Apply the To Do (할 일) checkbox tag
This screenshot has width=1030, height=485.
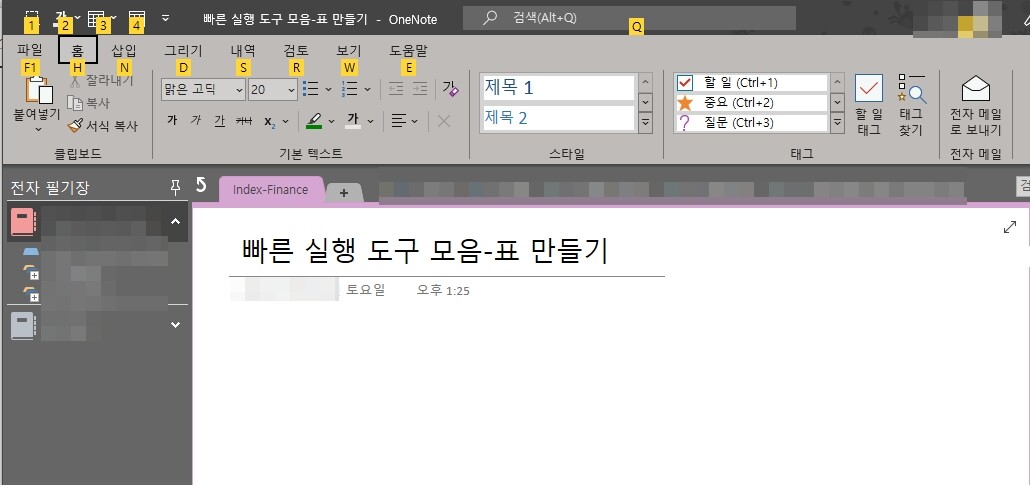[x=751, y=83]
